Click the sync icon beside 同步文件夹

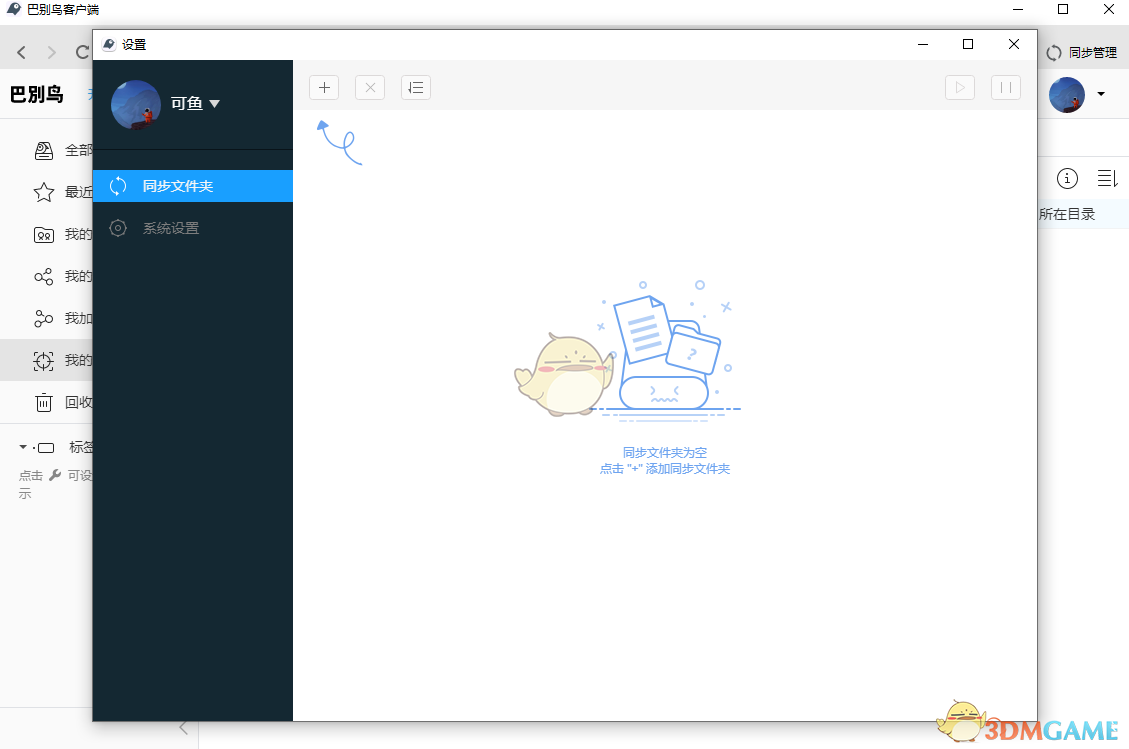pos(118,186)
